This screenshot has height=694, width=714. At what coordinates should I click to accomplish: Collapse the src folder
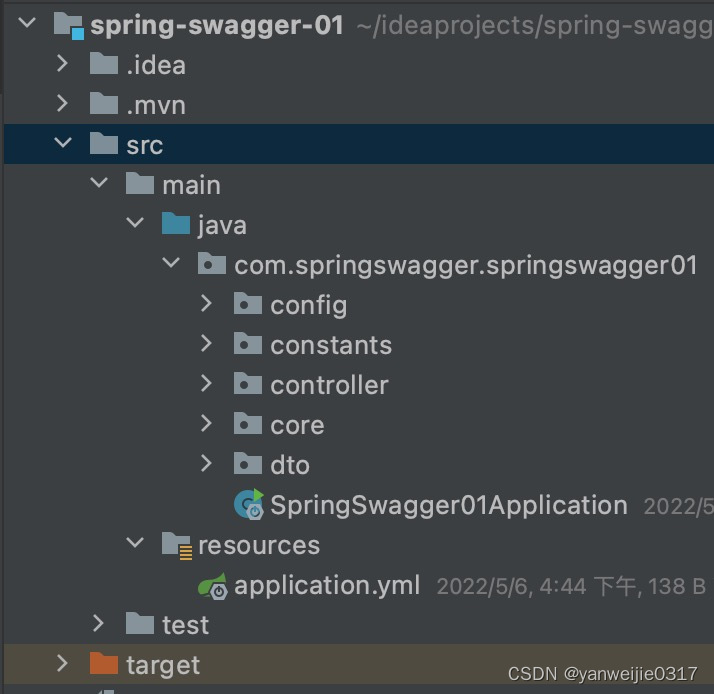[62, 143]
